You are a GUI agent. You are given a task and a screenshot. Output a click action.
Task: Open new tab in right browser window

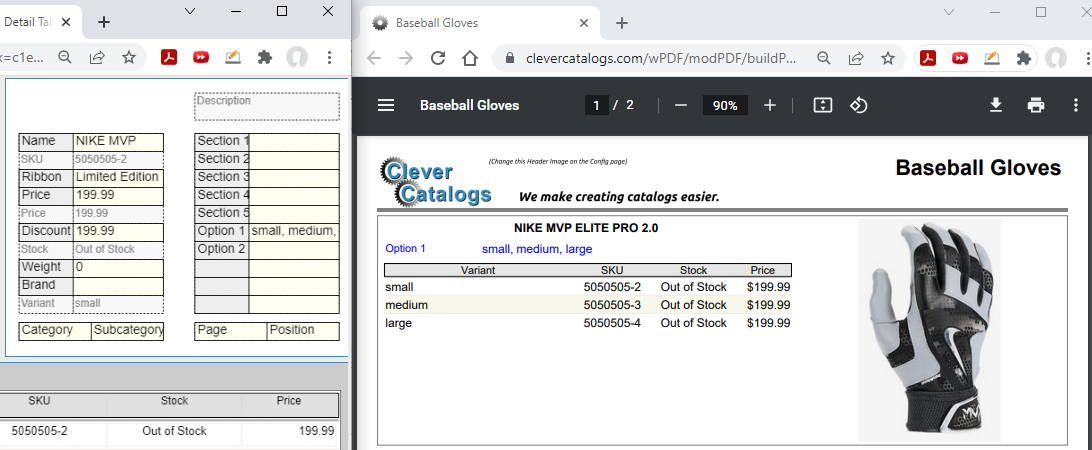point(622,23)
